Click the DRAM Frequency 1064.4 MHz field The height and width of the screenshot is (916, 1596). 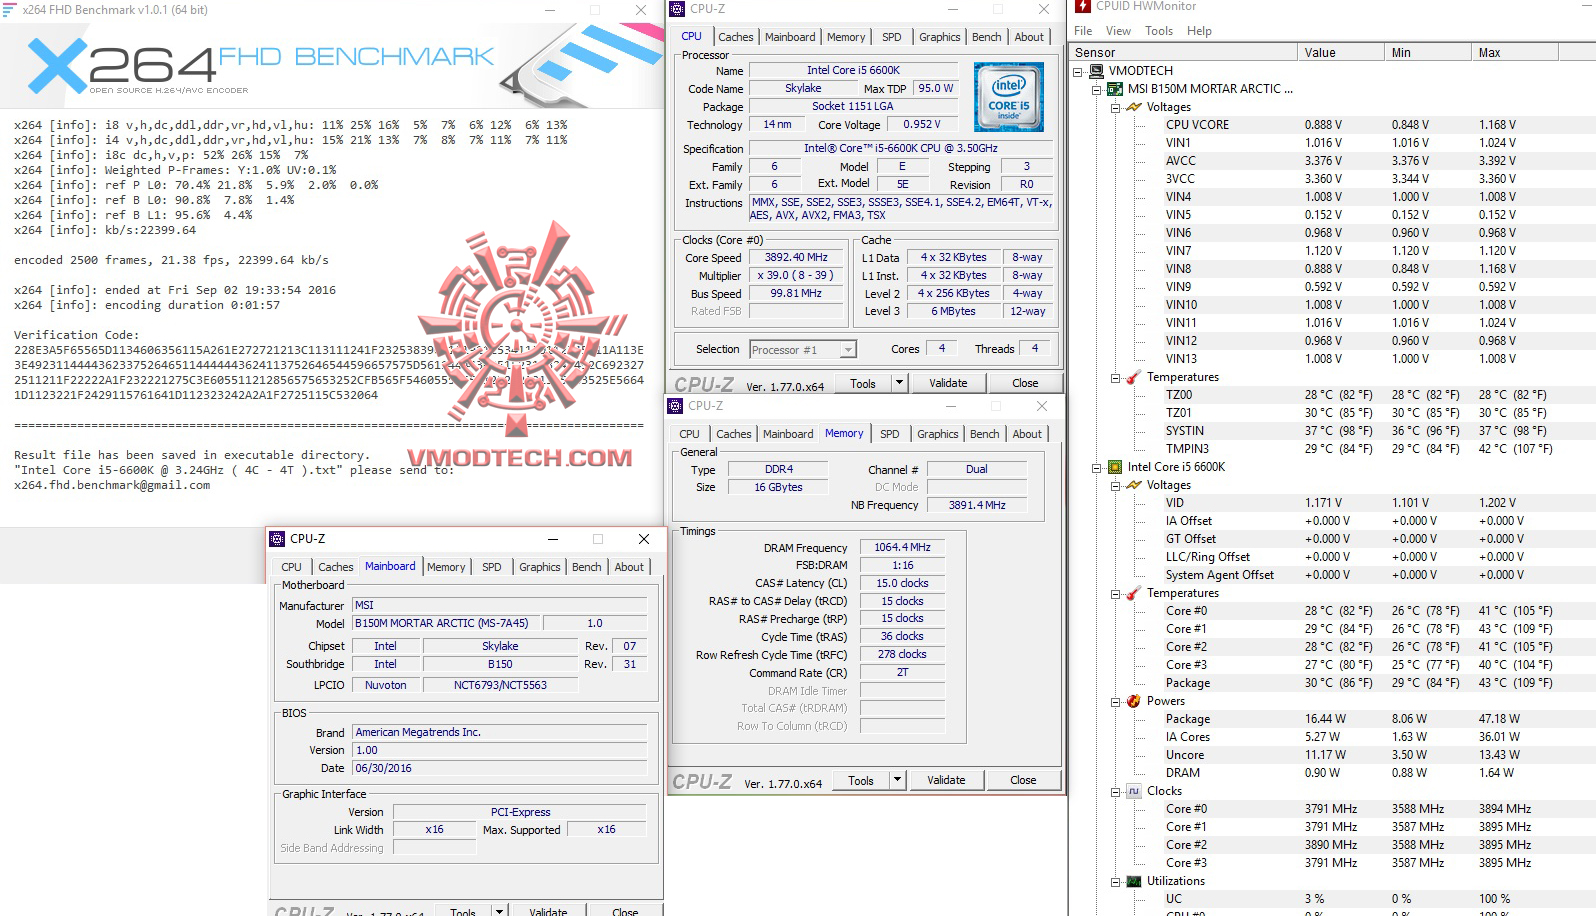click(x=902, y=548)
